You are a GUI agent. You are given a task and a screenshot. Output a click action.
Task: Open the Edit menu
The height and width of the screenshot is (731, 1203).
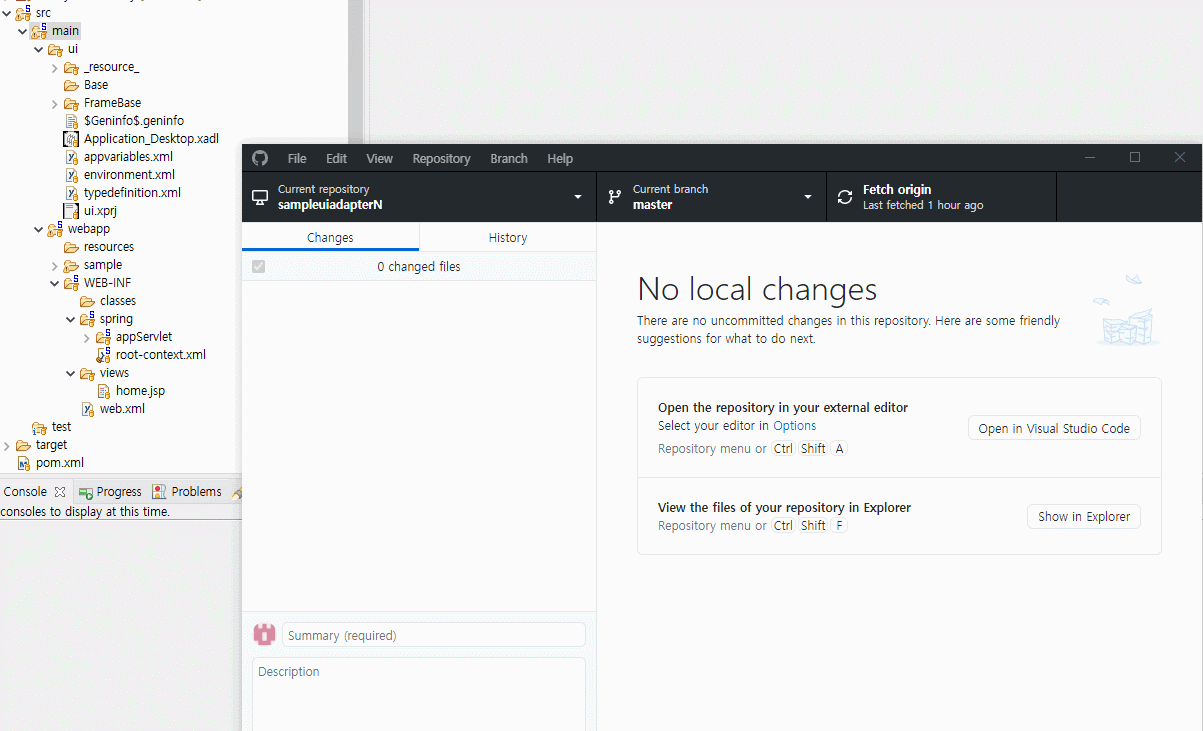[x=336, y=158]
